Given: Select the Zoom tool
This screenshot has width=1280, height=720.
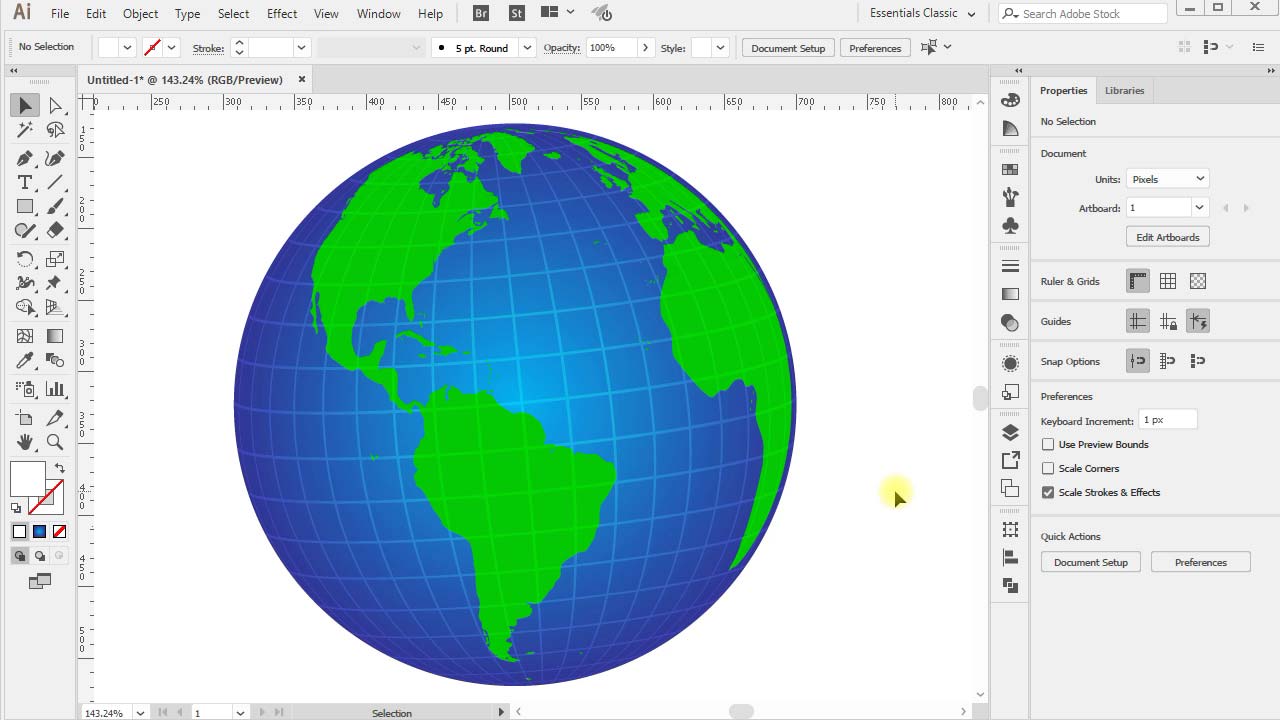Looking at the screenshot, I should pyautogui.click(x=55, y=440).
